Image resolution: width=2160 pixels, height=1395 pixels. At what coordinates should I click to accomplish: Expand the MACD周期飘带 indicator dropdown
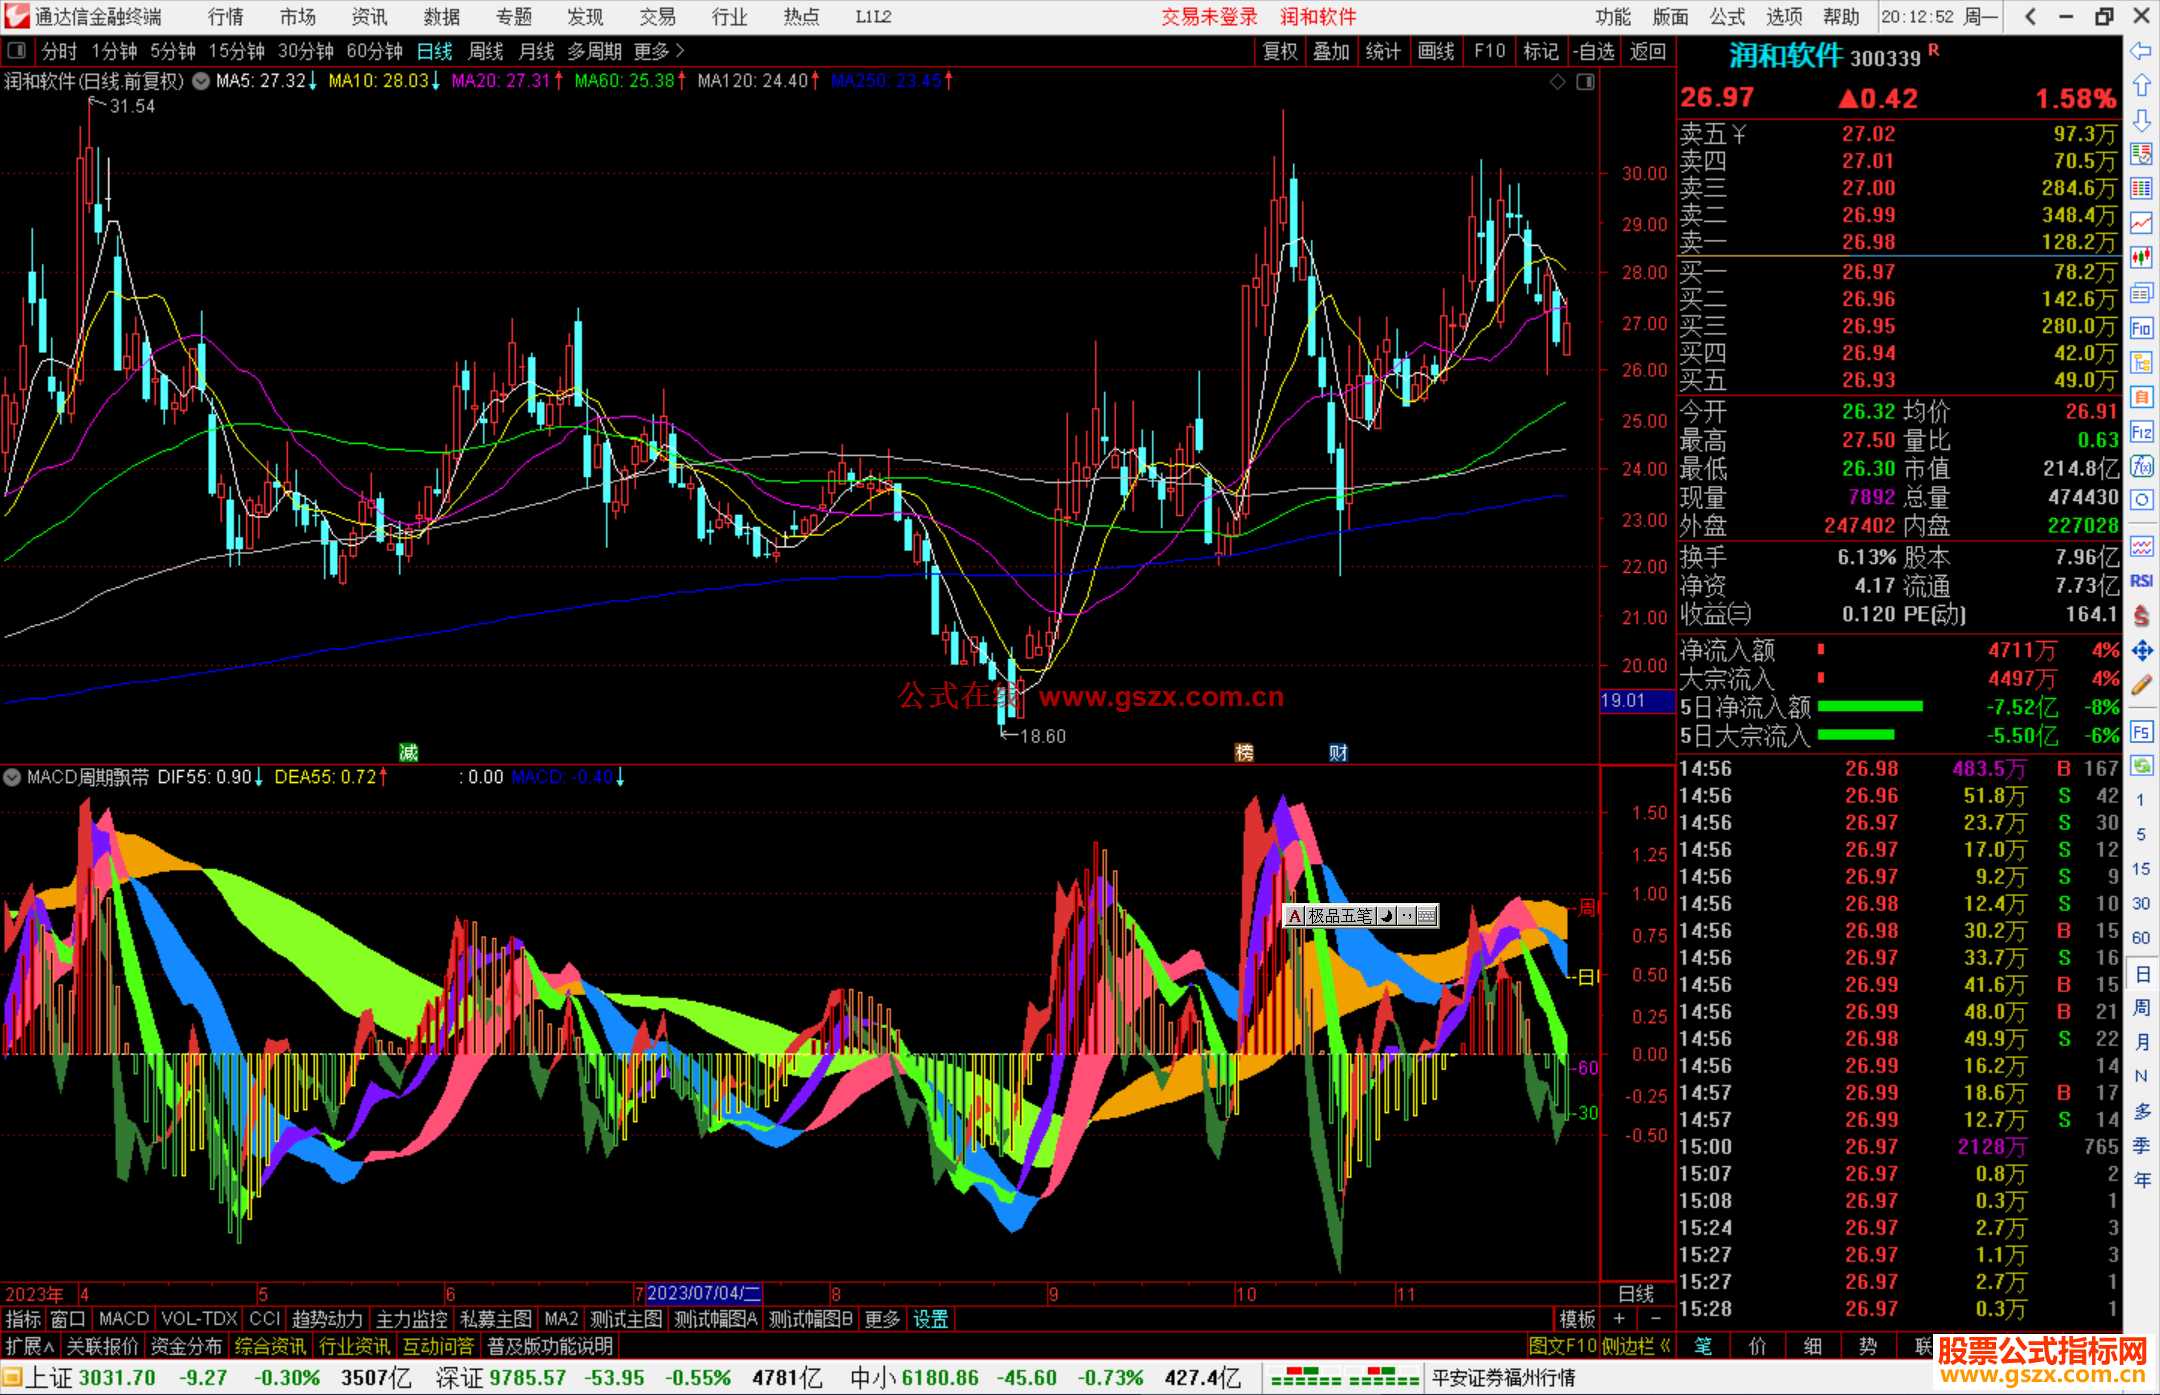(12, 777)
